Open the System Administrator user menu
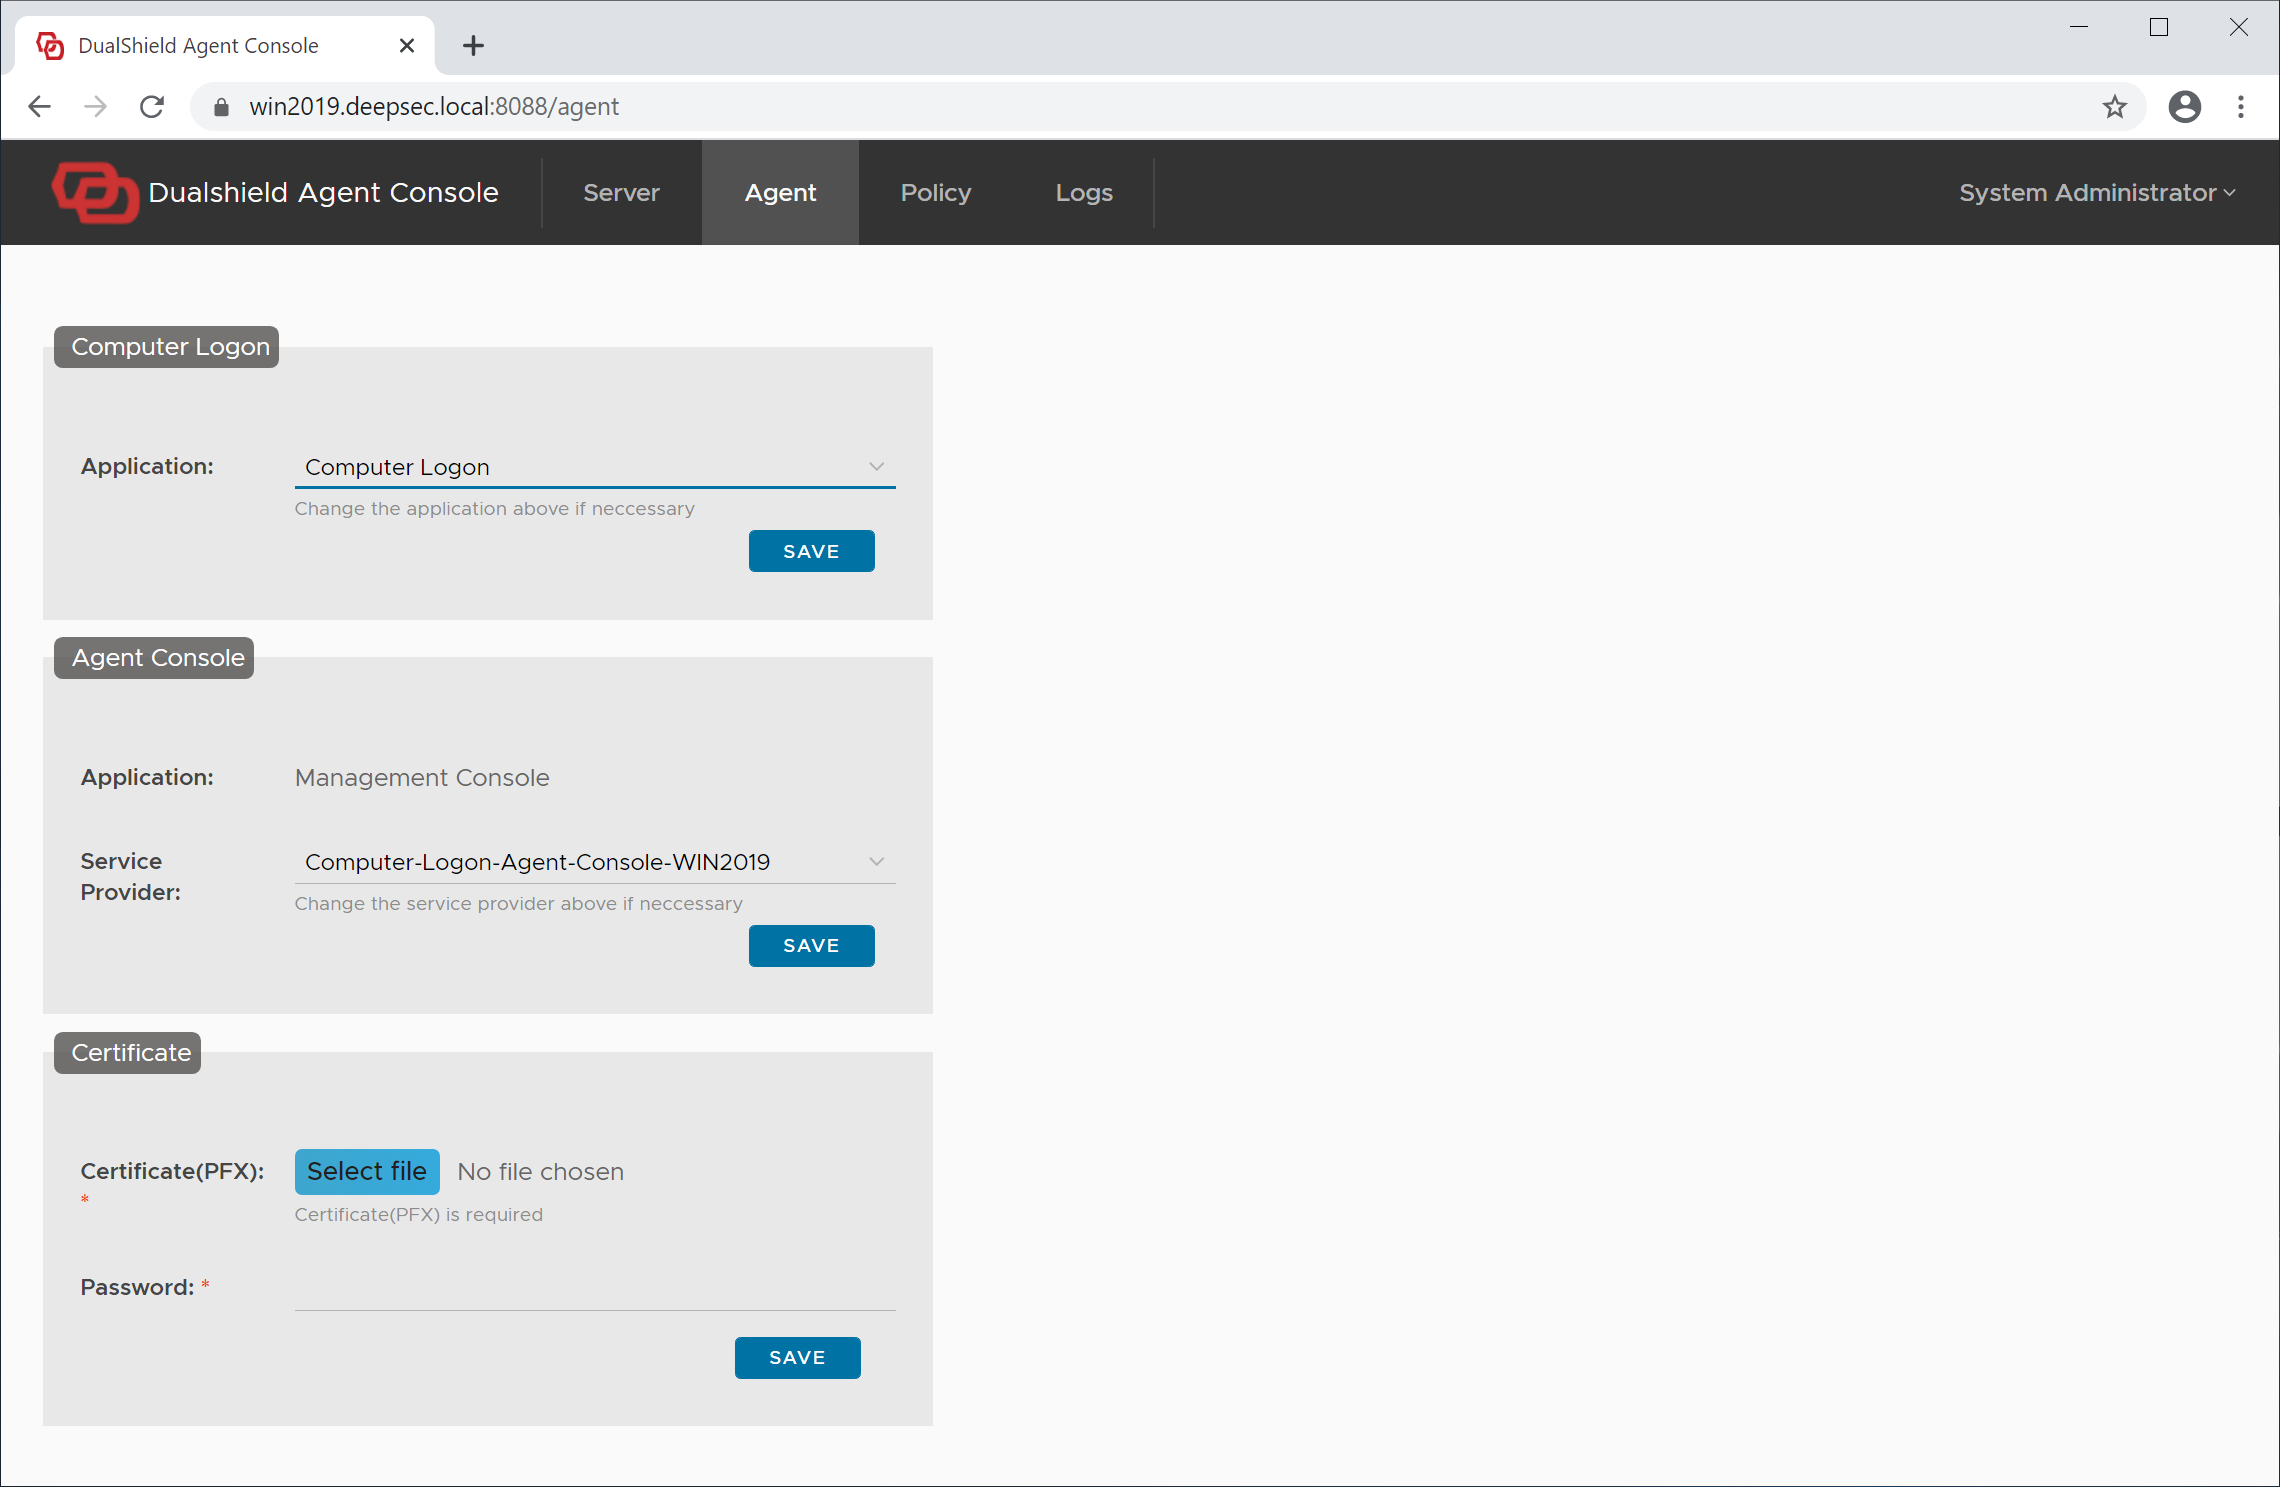This screenshot has width=2280, height=1487. [2096, 192]
